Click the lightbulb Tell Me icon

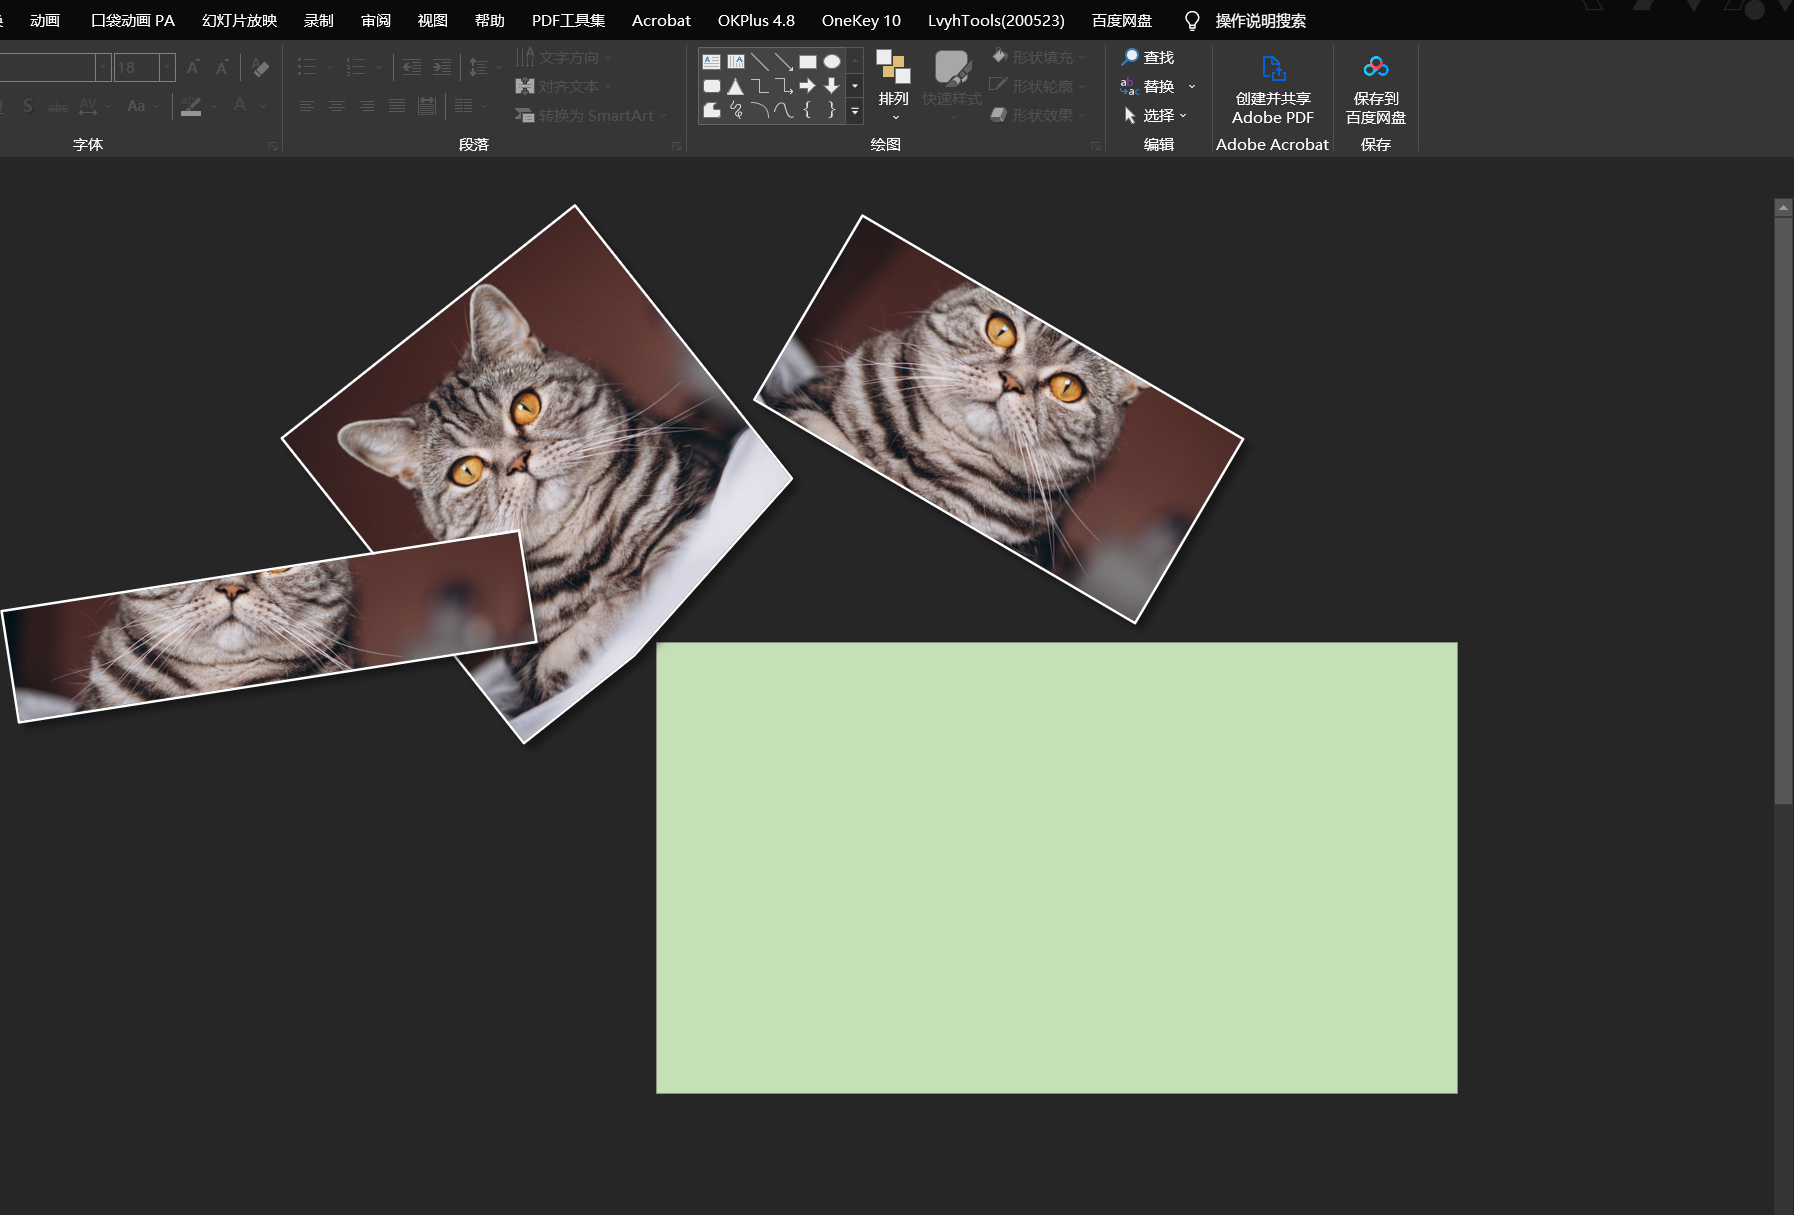click(x=1192, y=21)
